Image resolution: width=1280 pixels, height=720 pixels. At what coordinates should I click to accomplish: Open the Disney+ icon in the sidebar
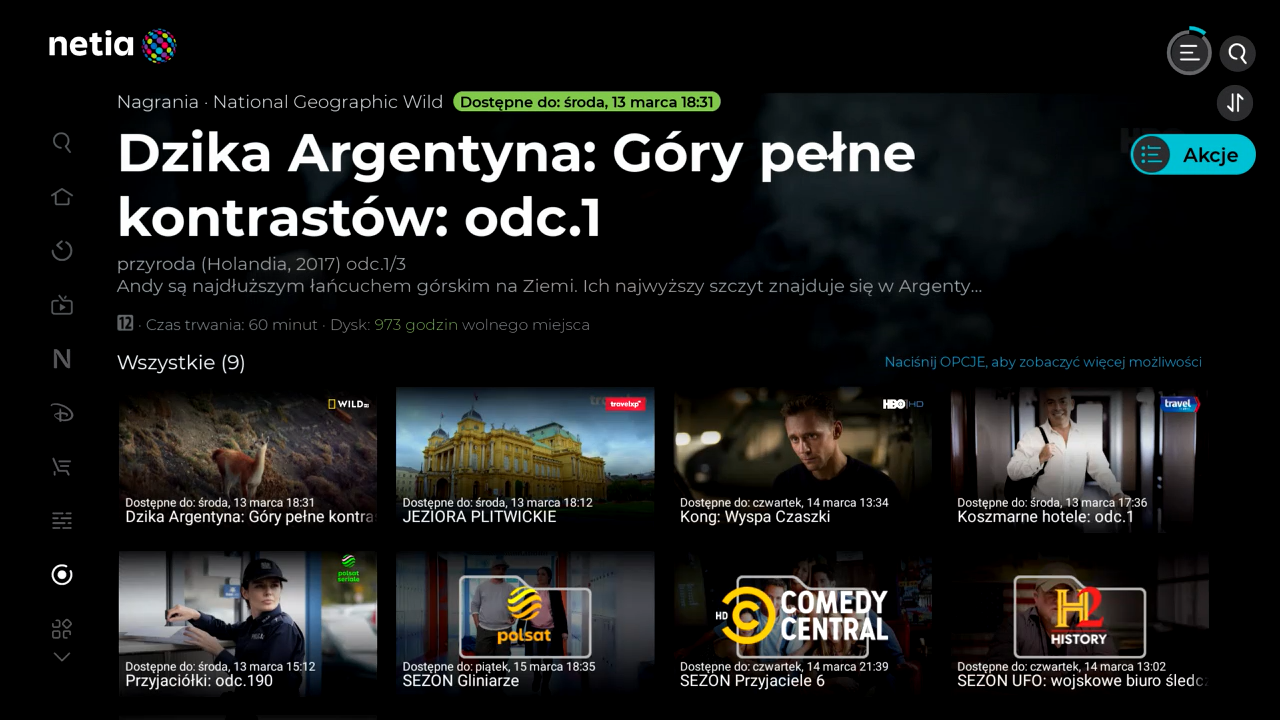(x=62, y=413)
